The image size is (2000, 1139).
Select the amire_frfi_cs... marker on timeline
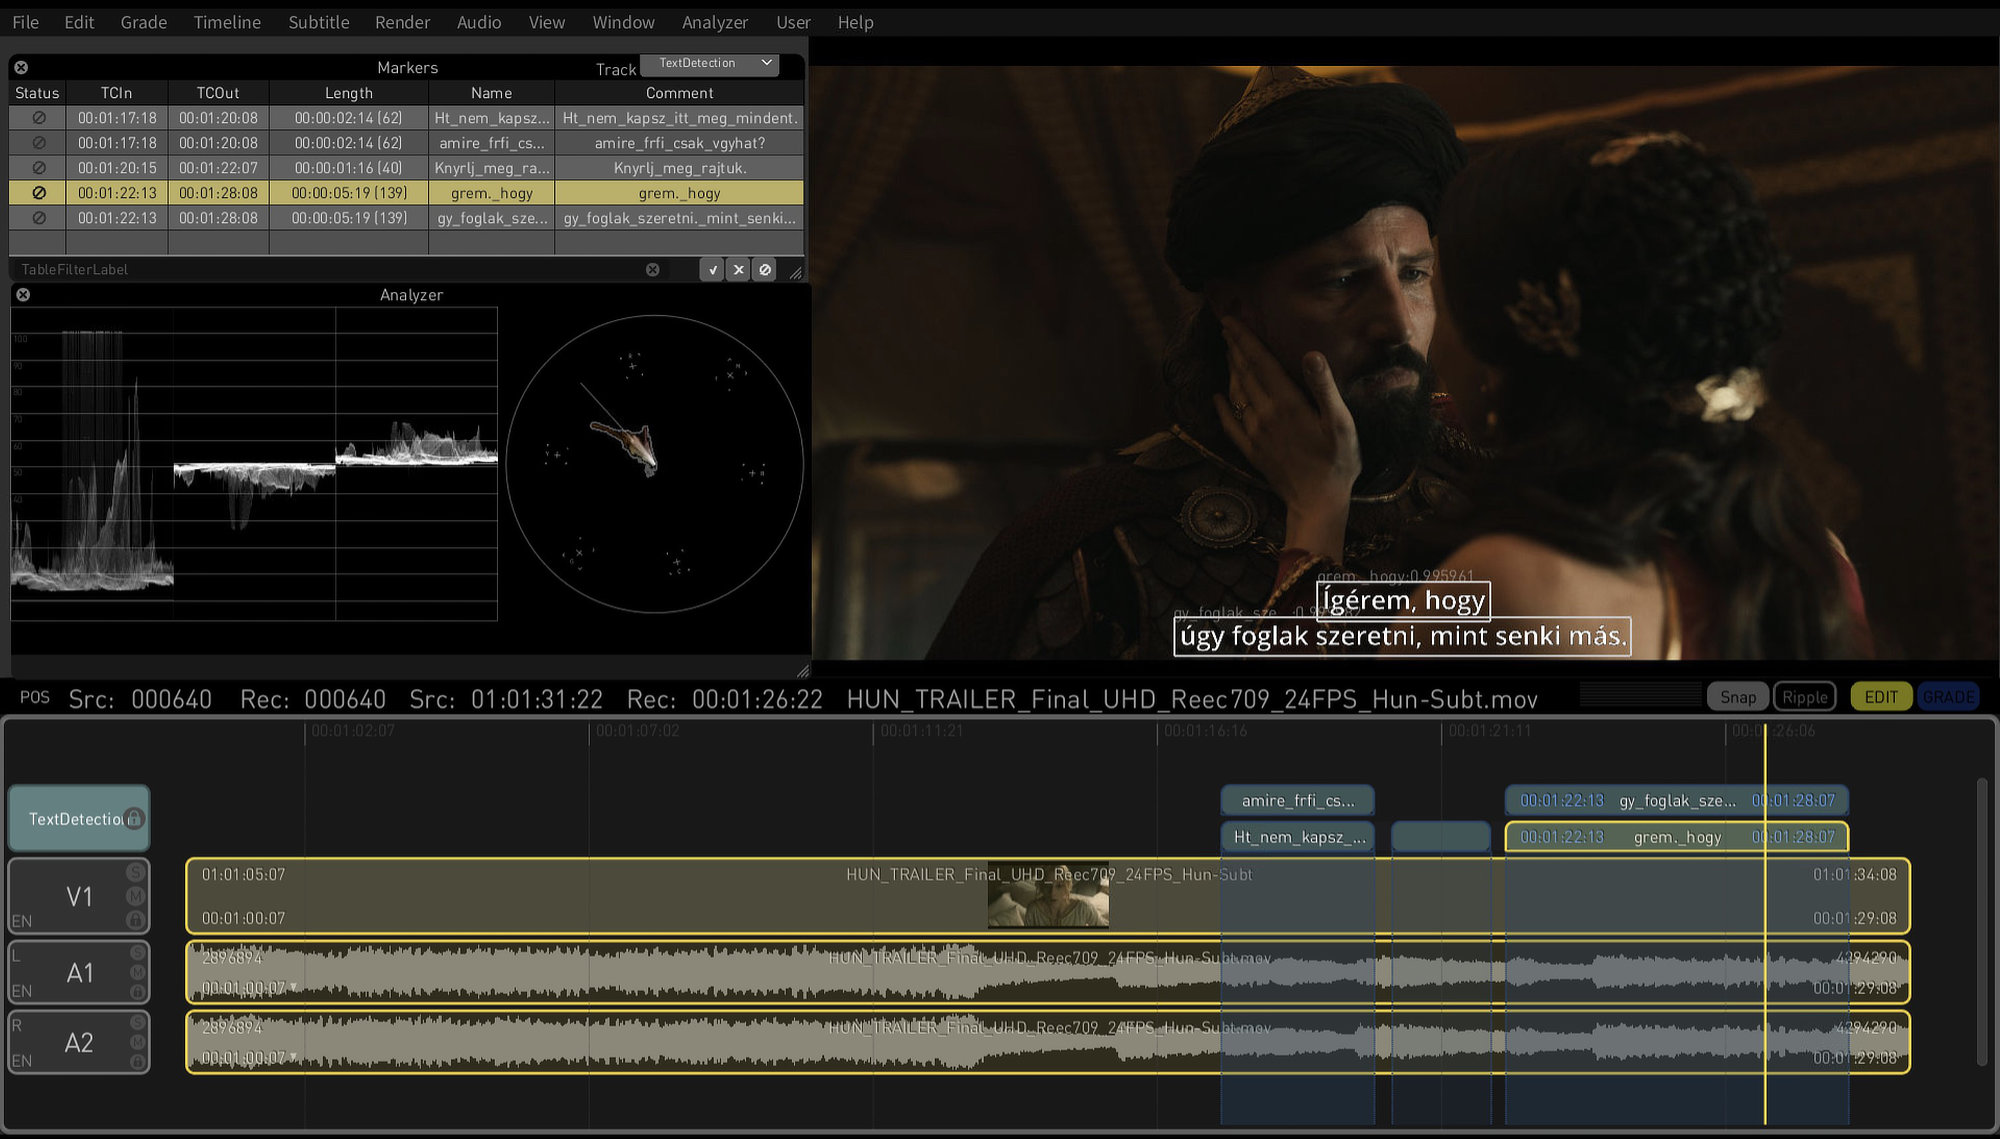pos(1298,801)
